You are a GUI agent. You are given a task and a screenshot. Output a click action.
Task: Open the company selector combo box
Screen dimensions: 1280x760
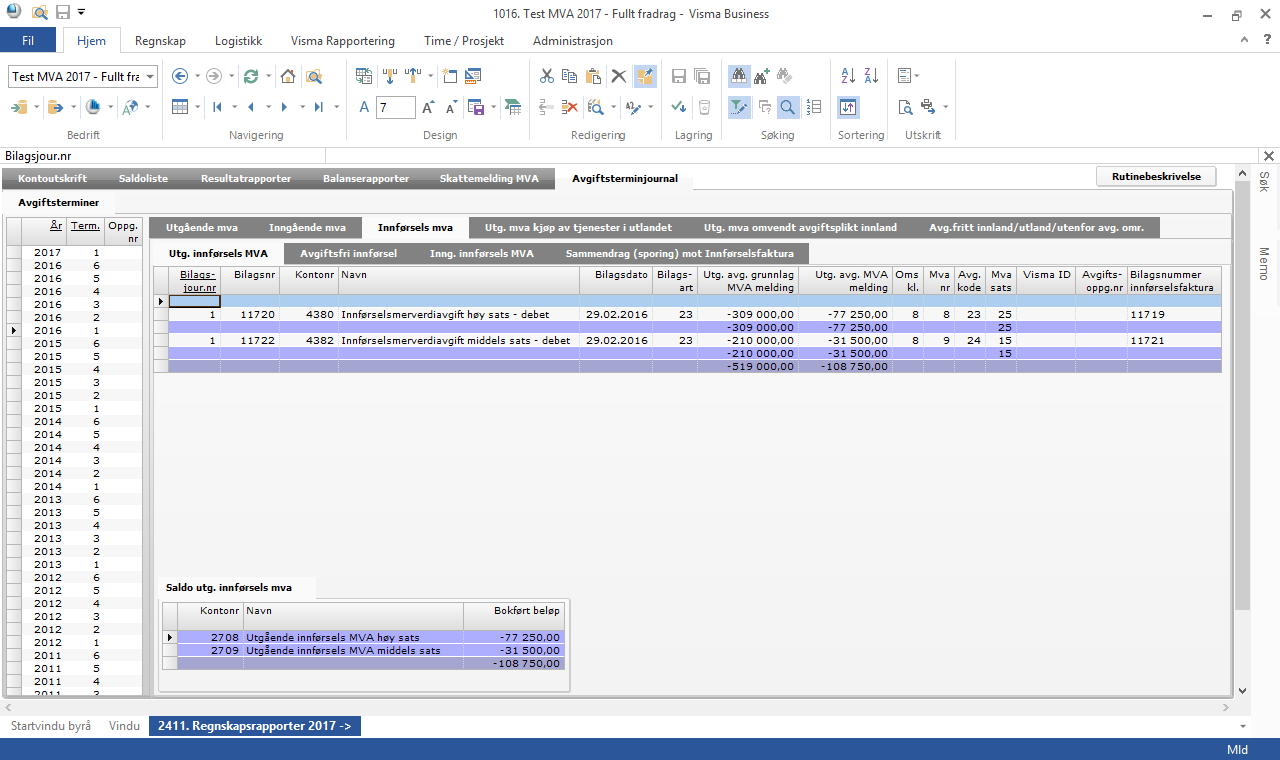point(83,77)
